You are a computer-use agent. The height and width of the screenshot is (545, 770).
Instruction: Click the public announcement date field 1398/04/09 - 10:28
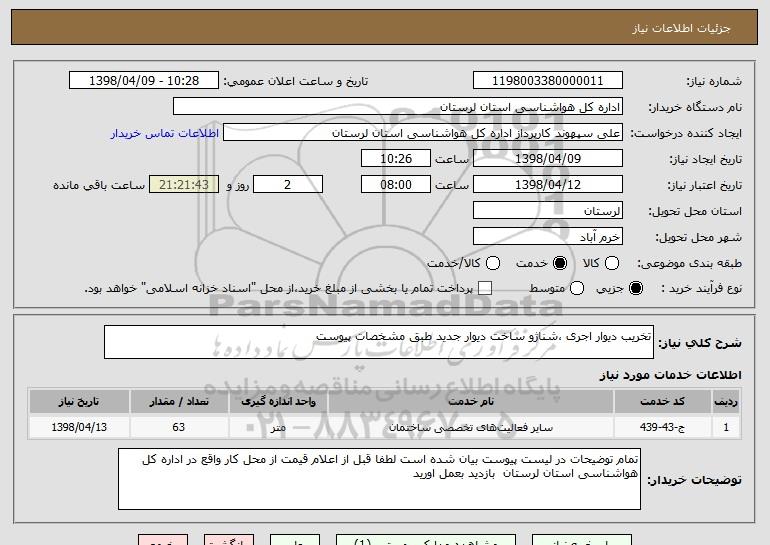tap(144, 81)
